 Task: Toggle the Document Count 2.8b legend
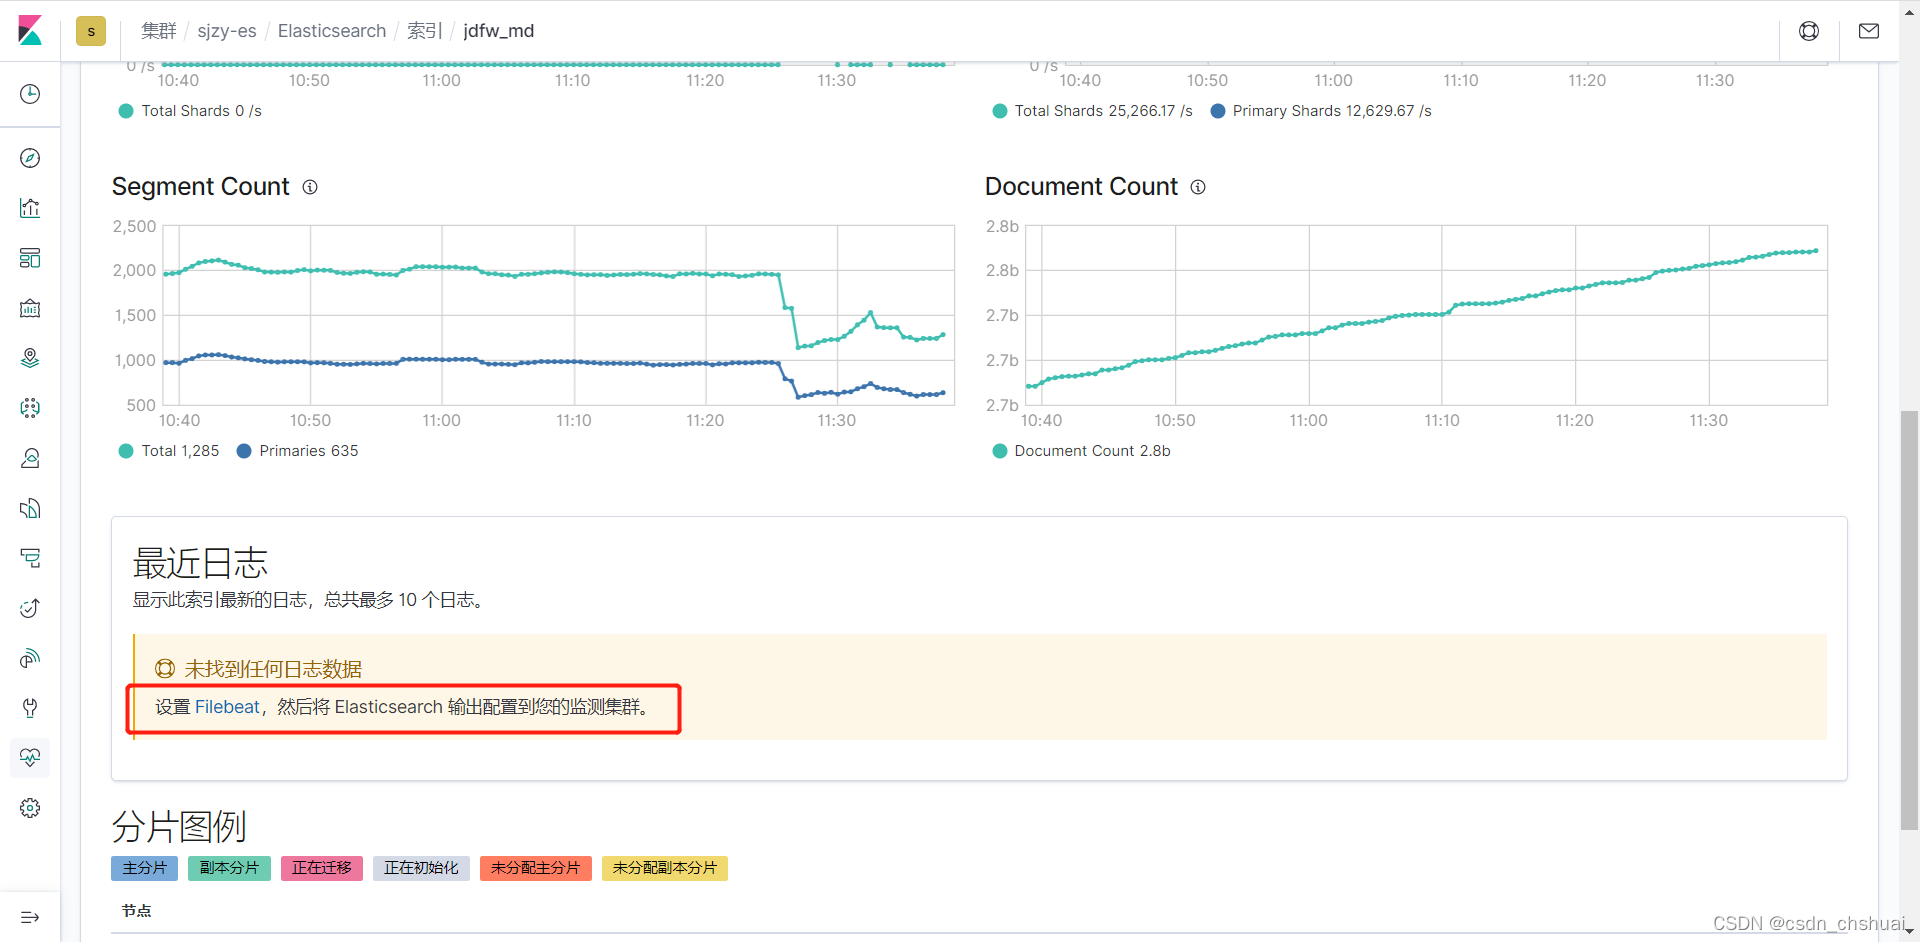coord(1081,451)
